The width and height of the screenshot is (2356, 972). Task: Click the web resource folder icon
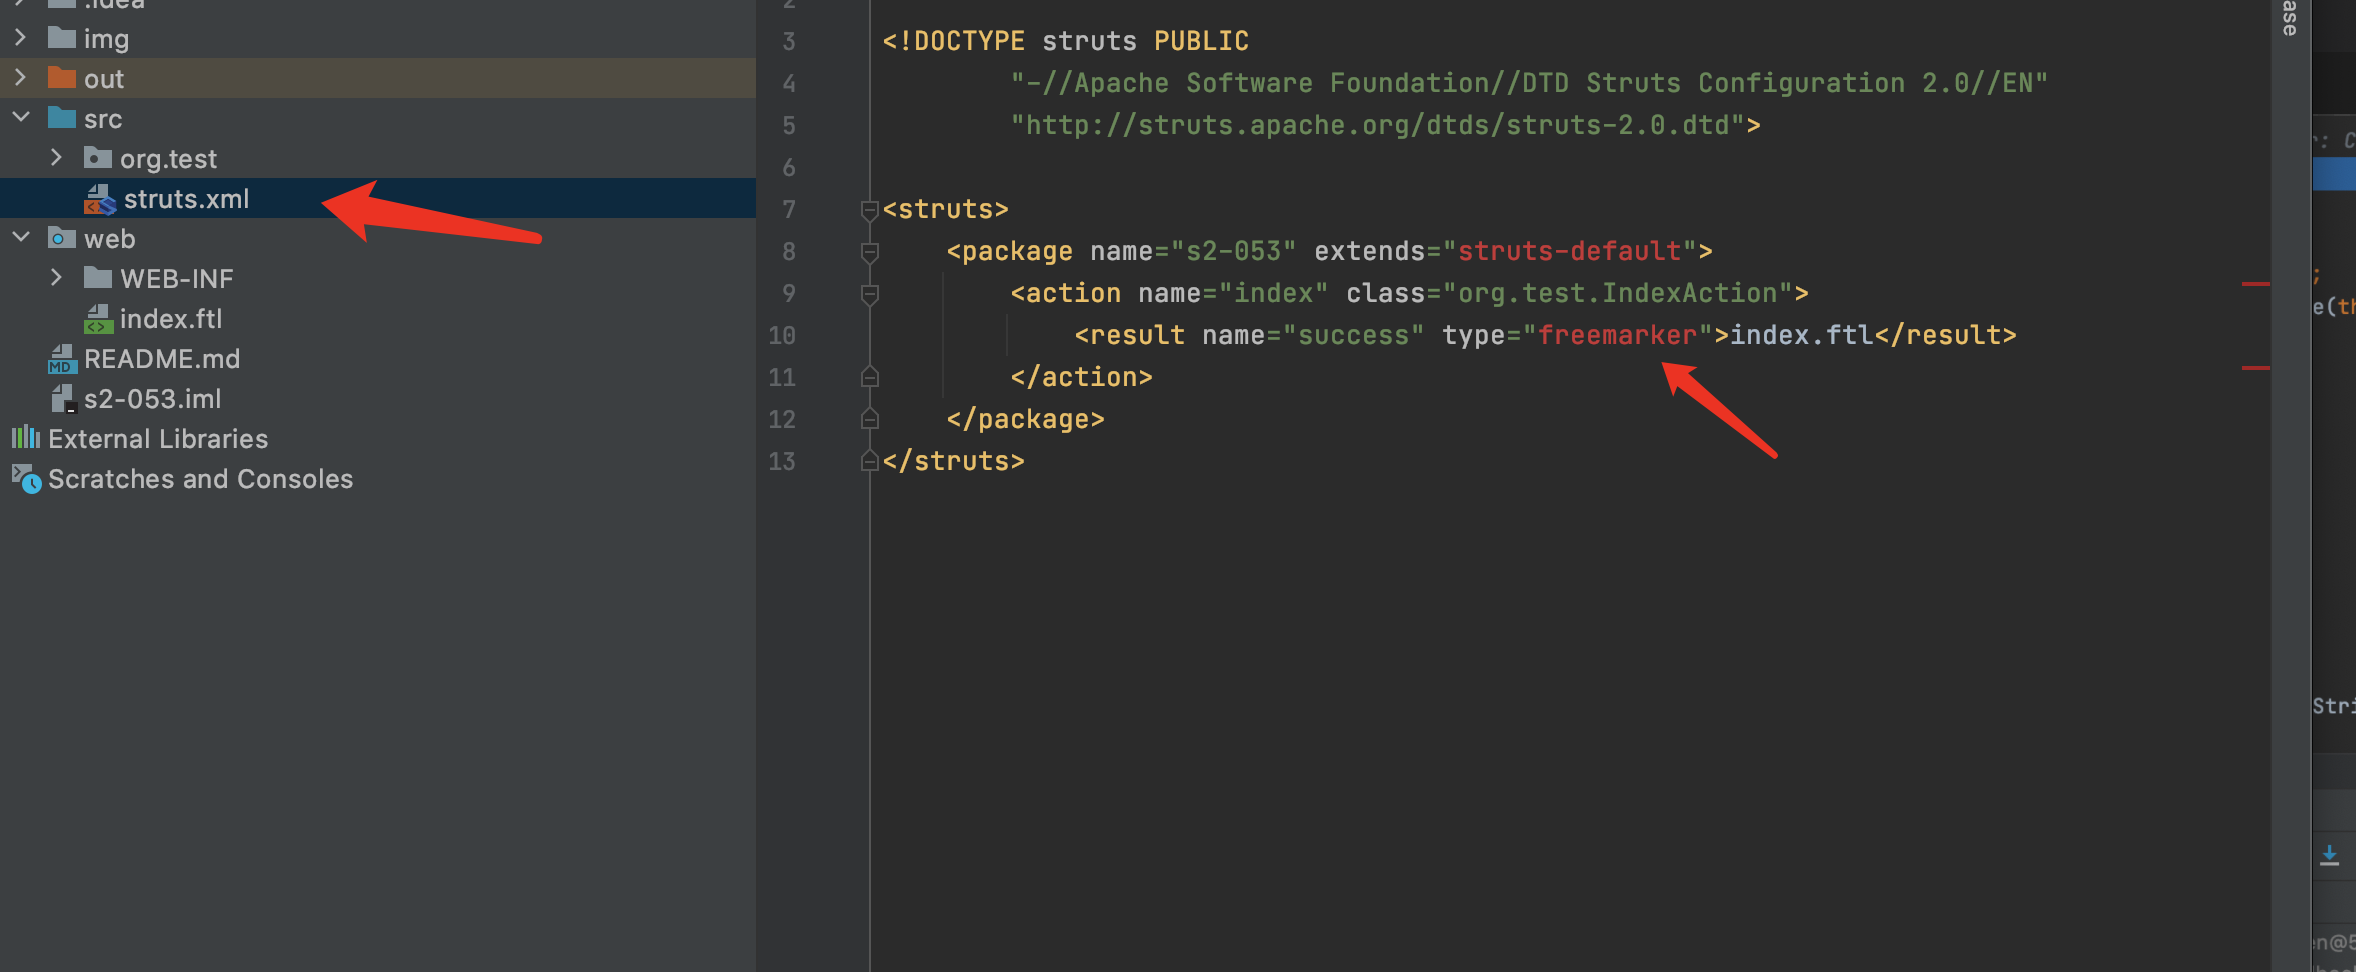62,238
